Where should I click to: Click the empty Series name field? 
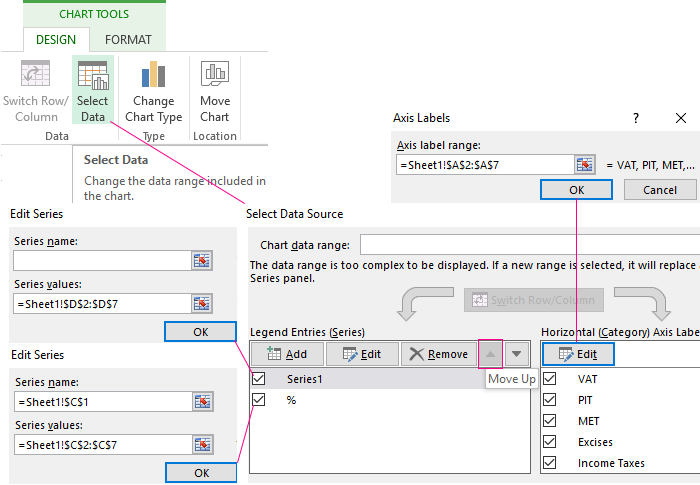(102, 260)
